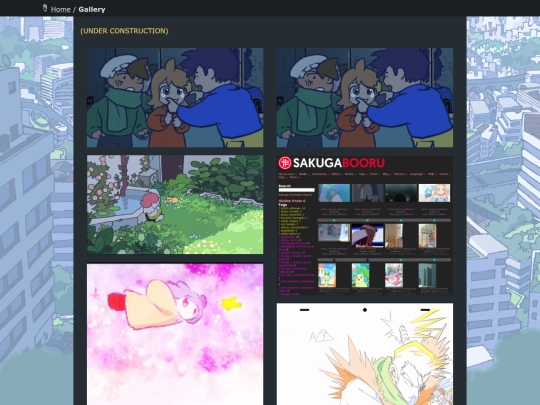This screenshot has width=540, height=405.
Task: Open the garden pond pixel art thumbnail
Action: coord(175,205)
